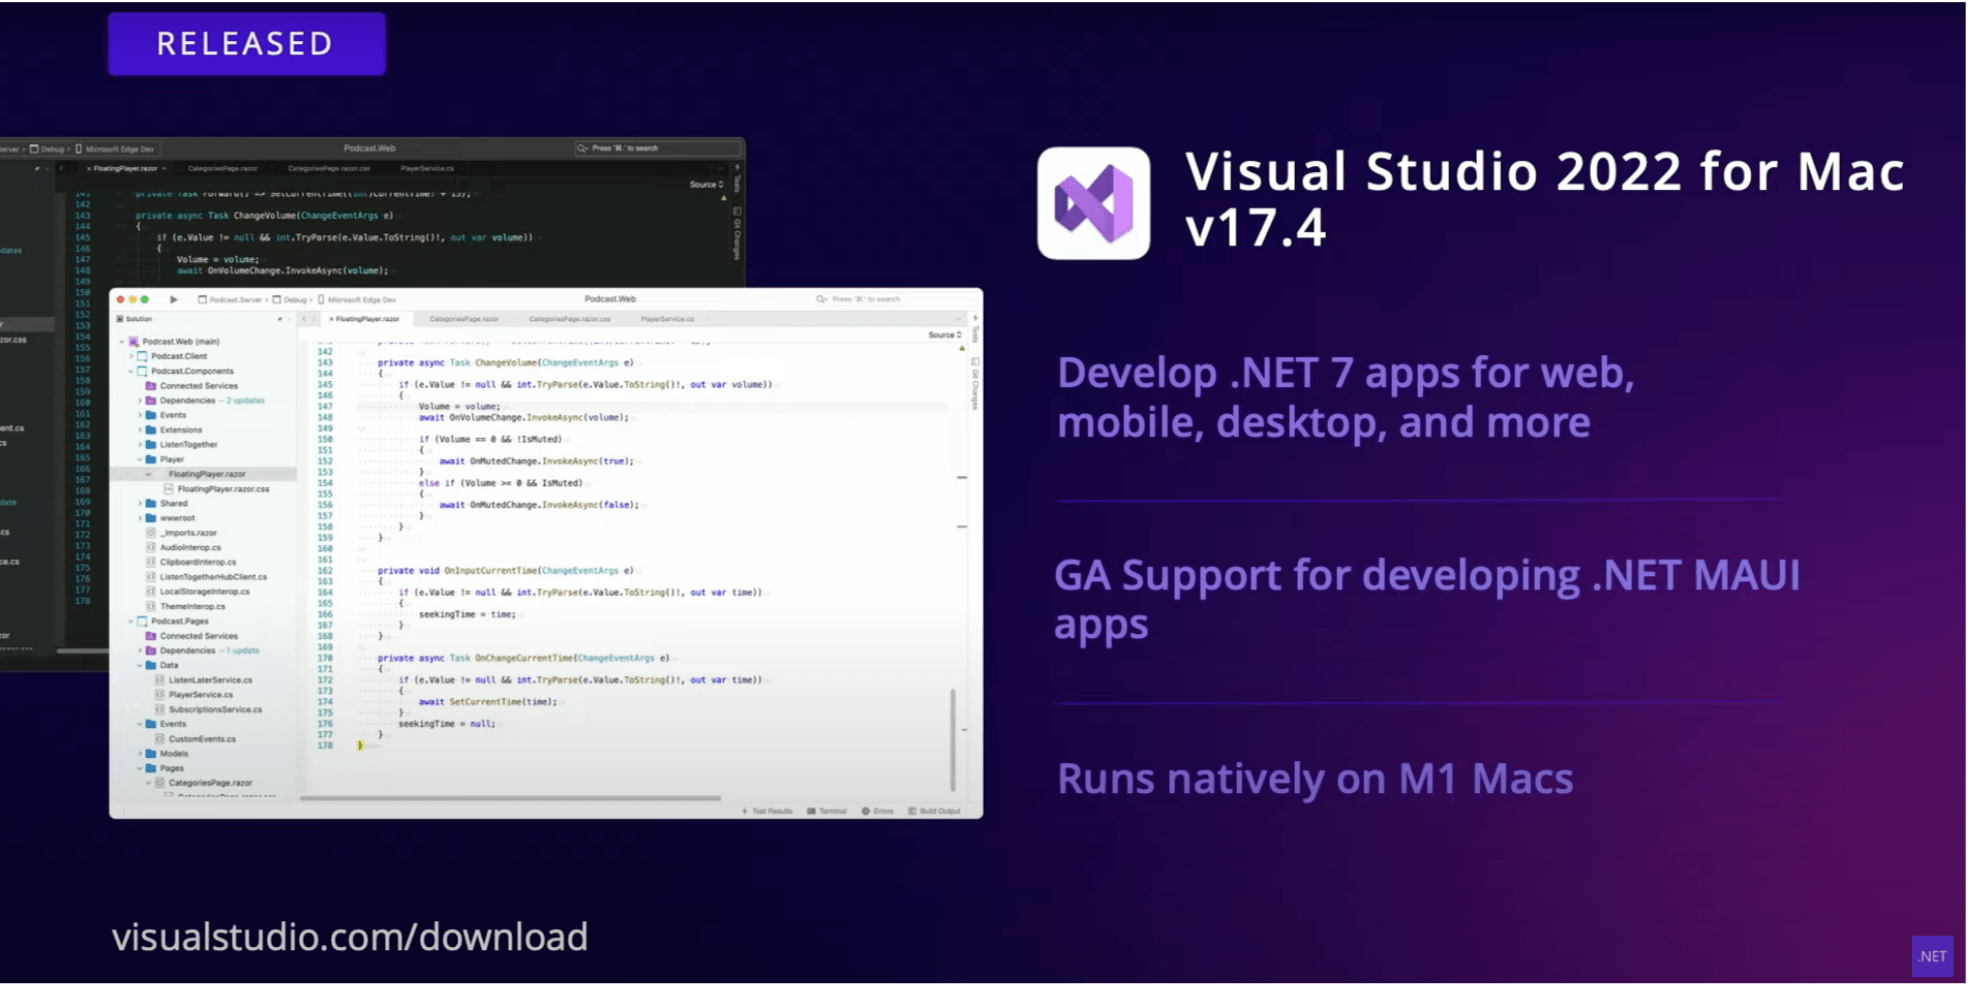Screen dimensions: 1970x988
Task: Click the Run (play) button in light window
Action: (x=174, y=300)
